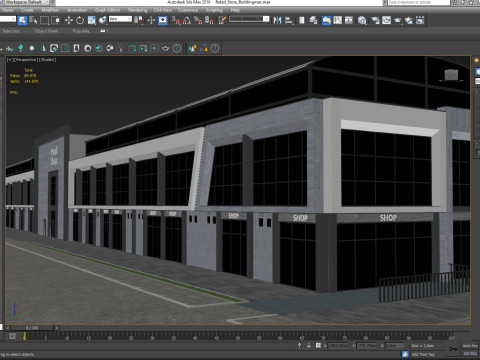Choose Rectangular Selection Region tool
Viewport: 480px width, 360px height.
pyautogui.click(x=44, y=20)
